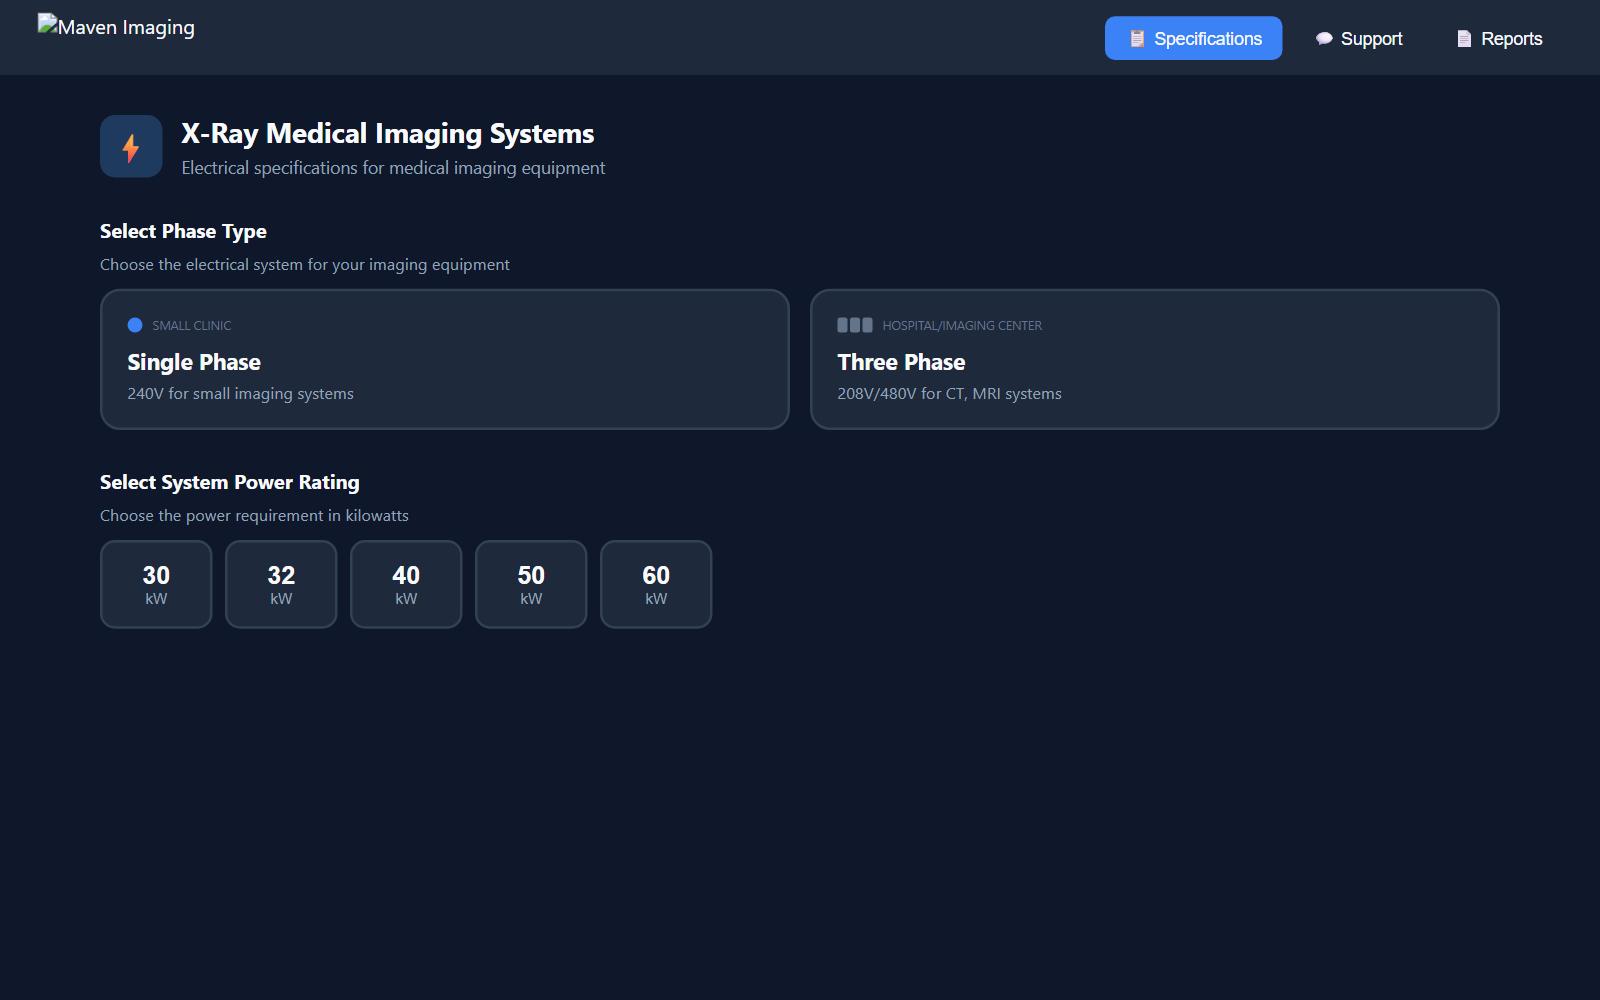
Task: Click the blue dot Small Clinic indicator
Action: (x=135, y=325)
